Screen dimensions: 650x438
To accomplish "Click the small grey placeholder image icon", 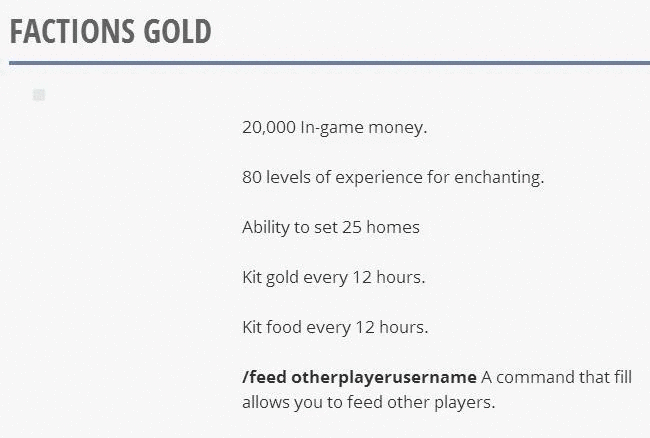I will (x=39, y=95).
